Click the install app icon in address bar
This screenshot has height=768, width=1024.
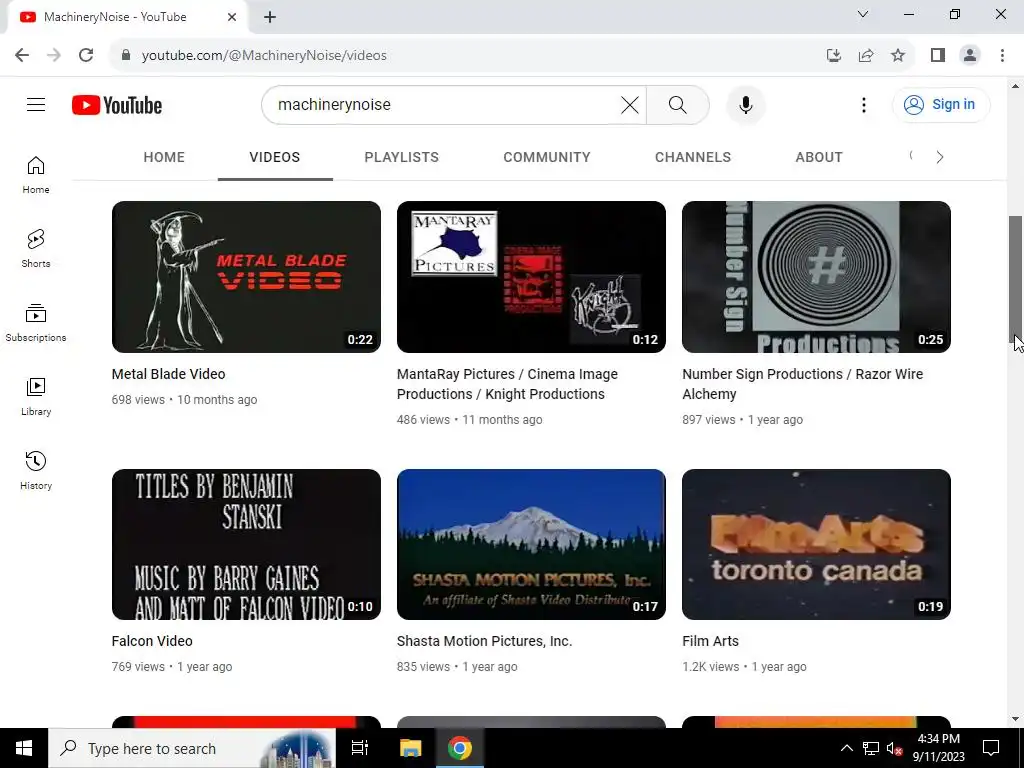(x=833, y=55)
